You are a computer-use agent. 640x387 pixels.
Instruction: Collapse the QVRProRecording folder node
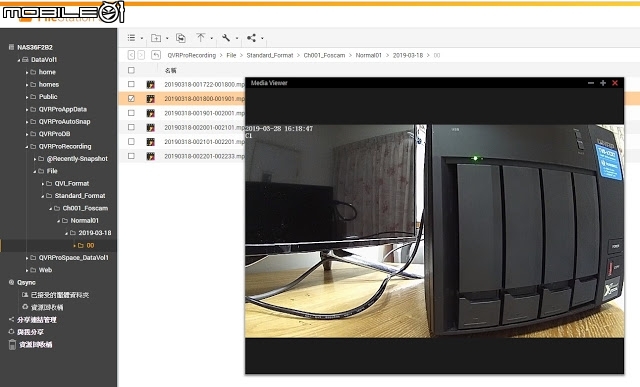[x=27, y=147]
